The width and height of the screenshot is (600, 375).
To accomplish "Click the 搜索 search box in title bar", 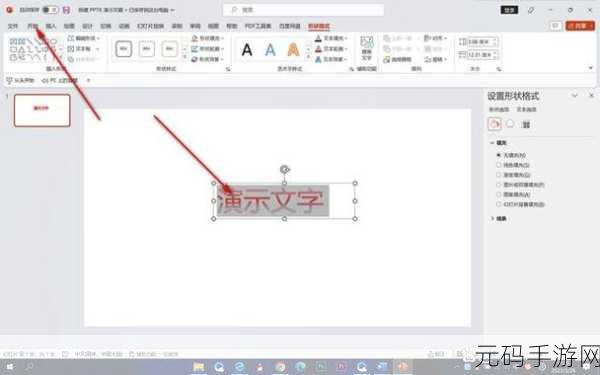I will (303, 10).
